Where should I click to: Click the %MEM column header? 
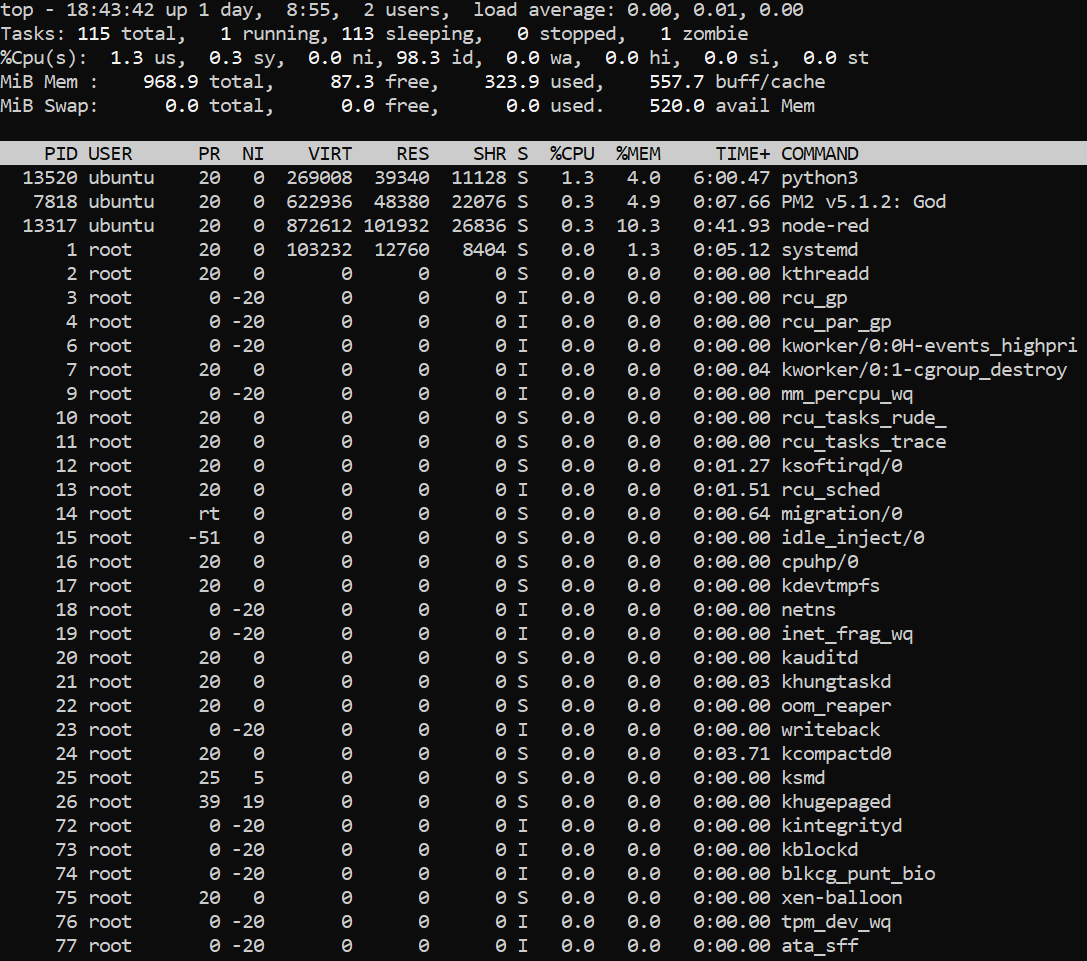click(638, 153)
